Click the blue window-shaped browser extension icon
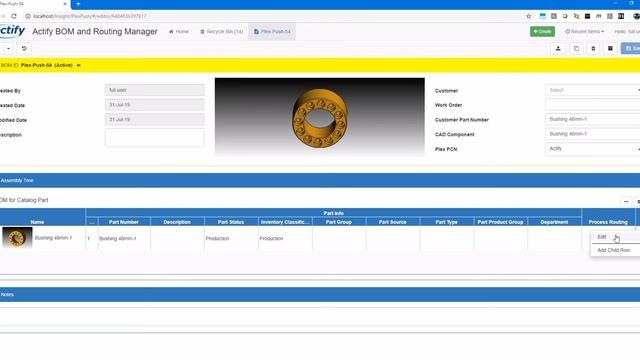 pyautogui.click(x=542, y=16)
